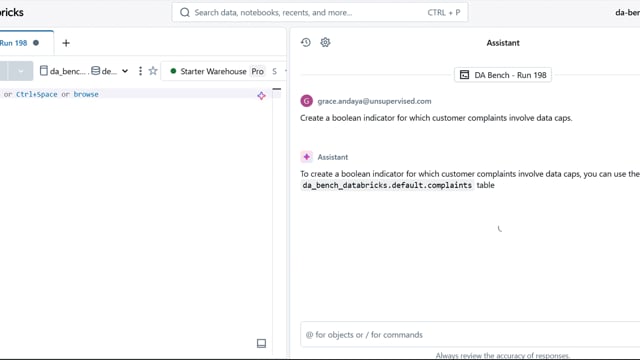This screenshot has width=640, height=360.
Task: Open the kebab more-options menu
Action: 140,71
